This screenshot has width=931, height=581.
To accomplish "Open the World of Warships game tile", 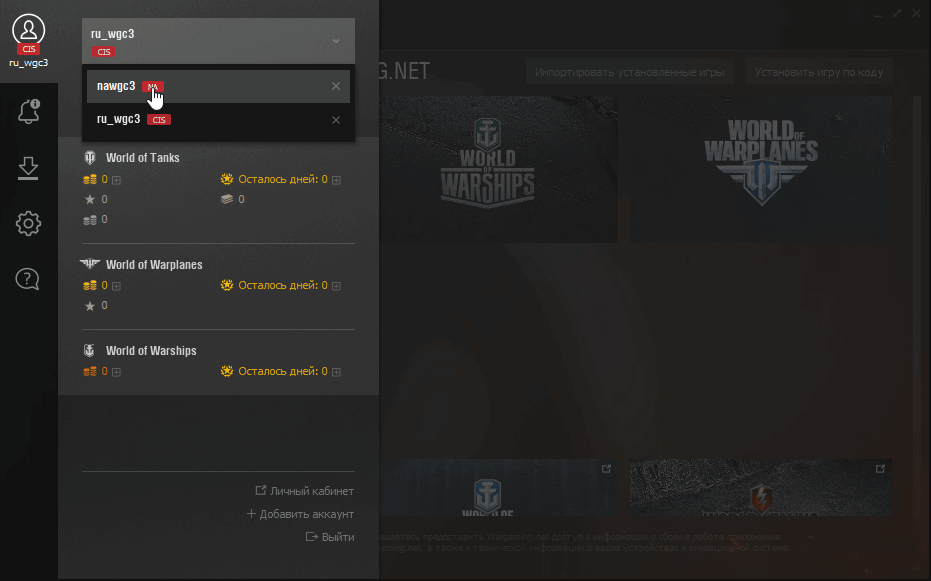I will point(498,169).
